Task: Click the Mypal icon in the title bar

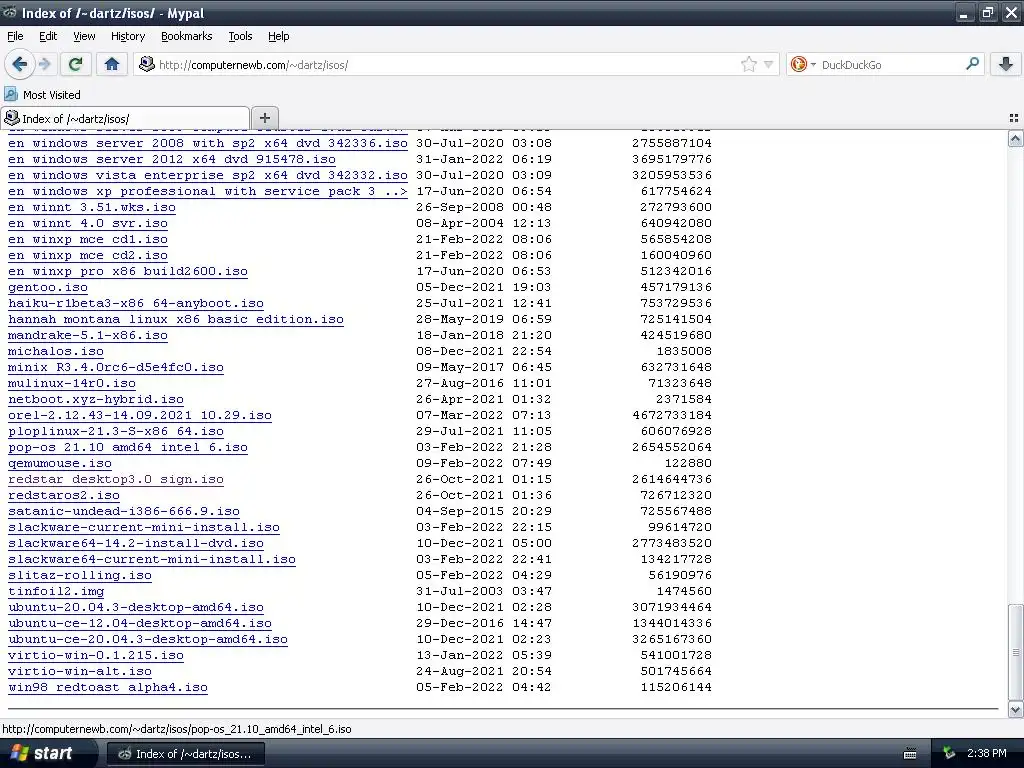Action: [10, 12]
